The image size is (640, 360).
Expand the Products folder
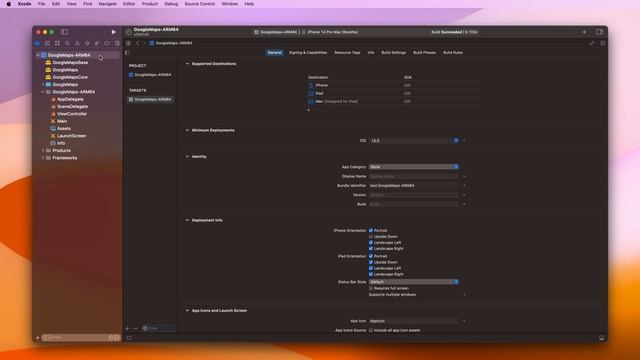(43, 151)
